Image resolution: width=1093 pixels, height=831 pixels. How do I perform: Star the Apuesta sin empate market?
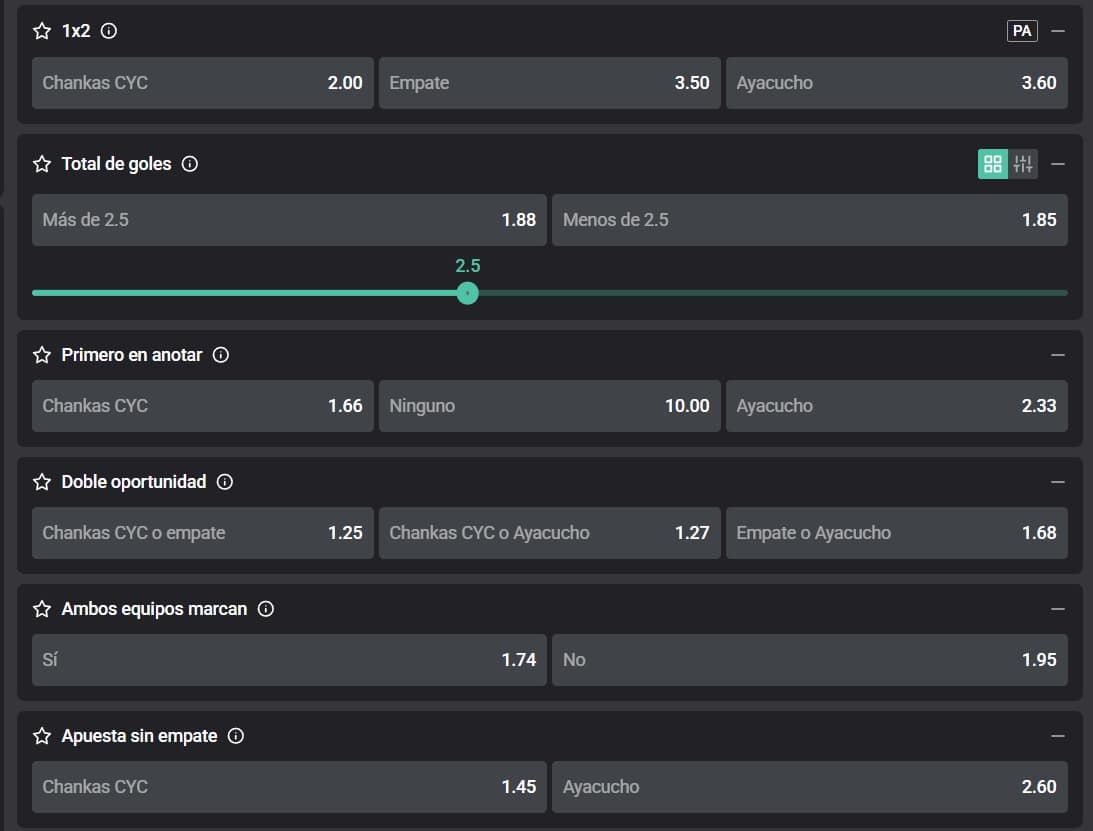coord(42,736)
